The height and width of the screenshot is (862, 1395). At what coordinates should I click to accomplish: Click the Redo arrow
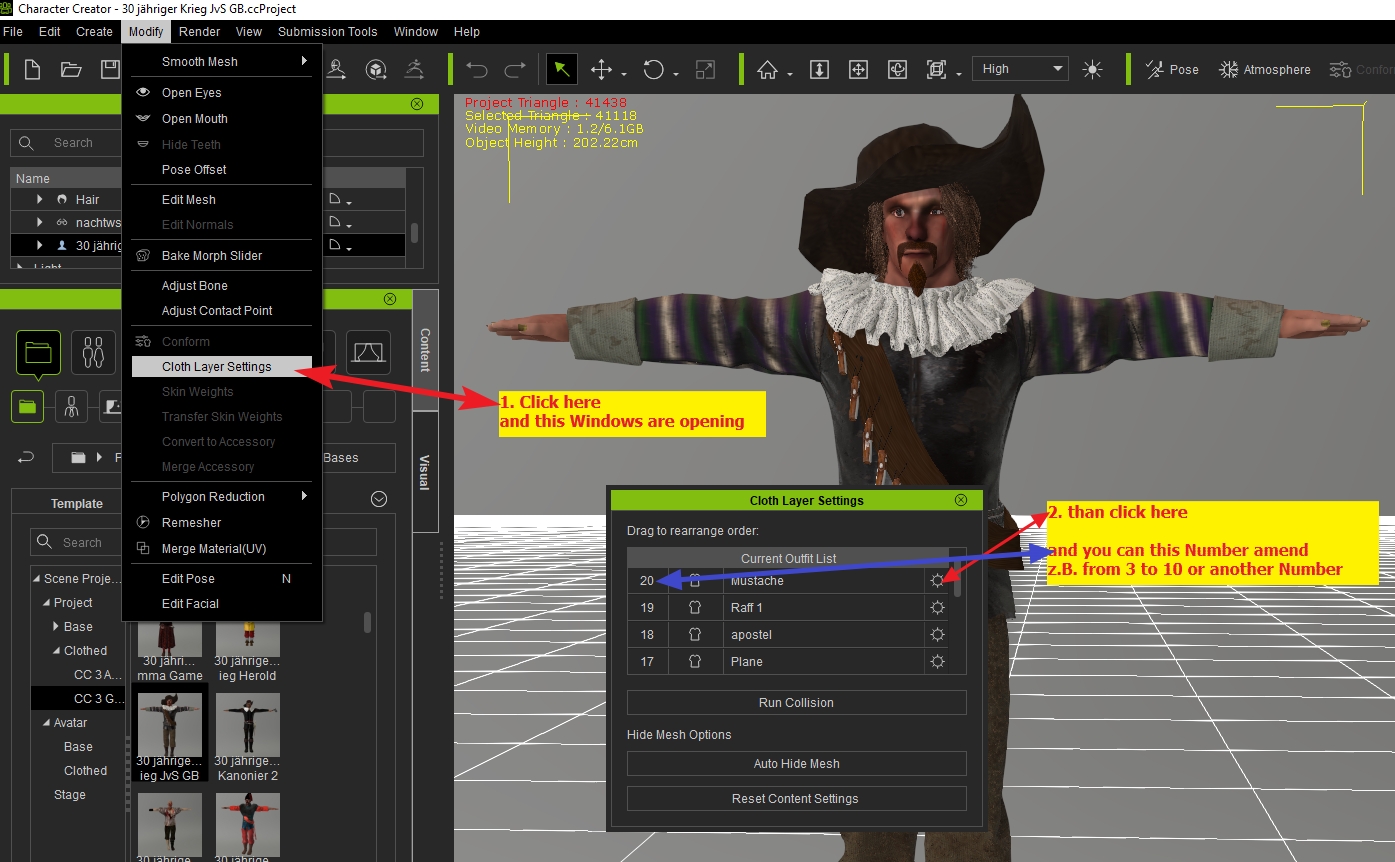point(515,69)
